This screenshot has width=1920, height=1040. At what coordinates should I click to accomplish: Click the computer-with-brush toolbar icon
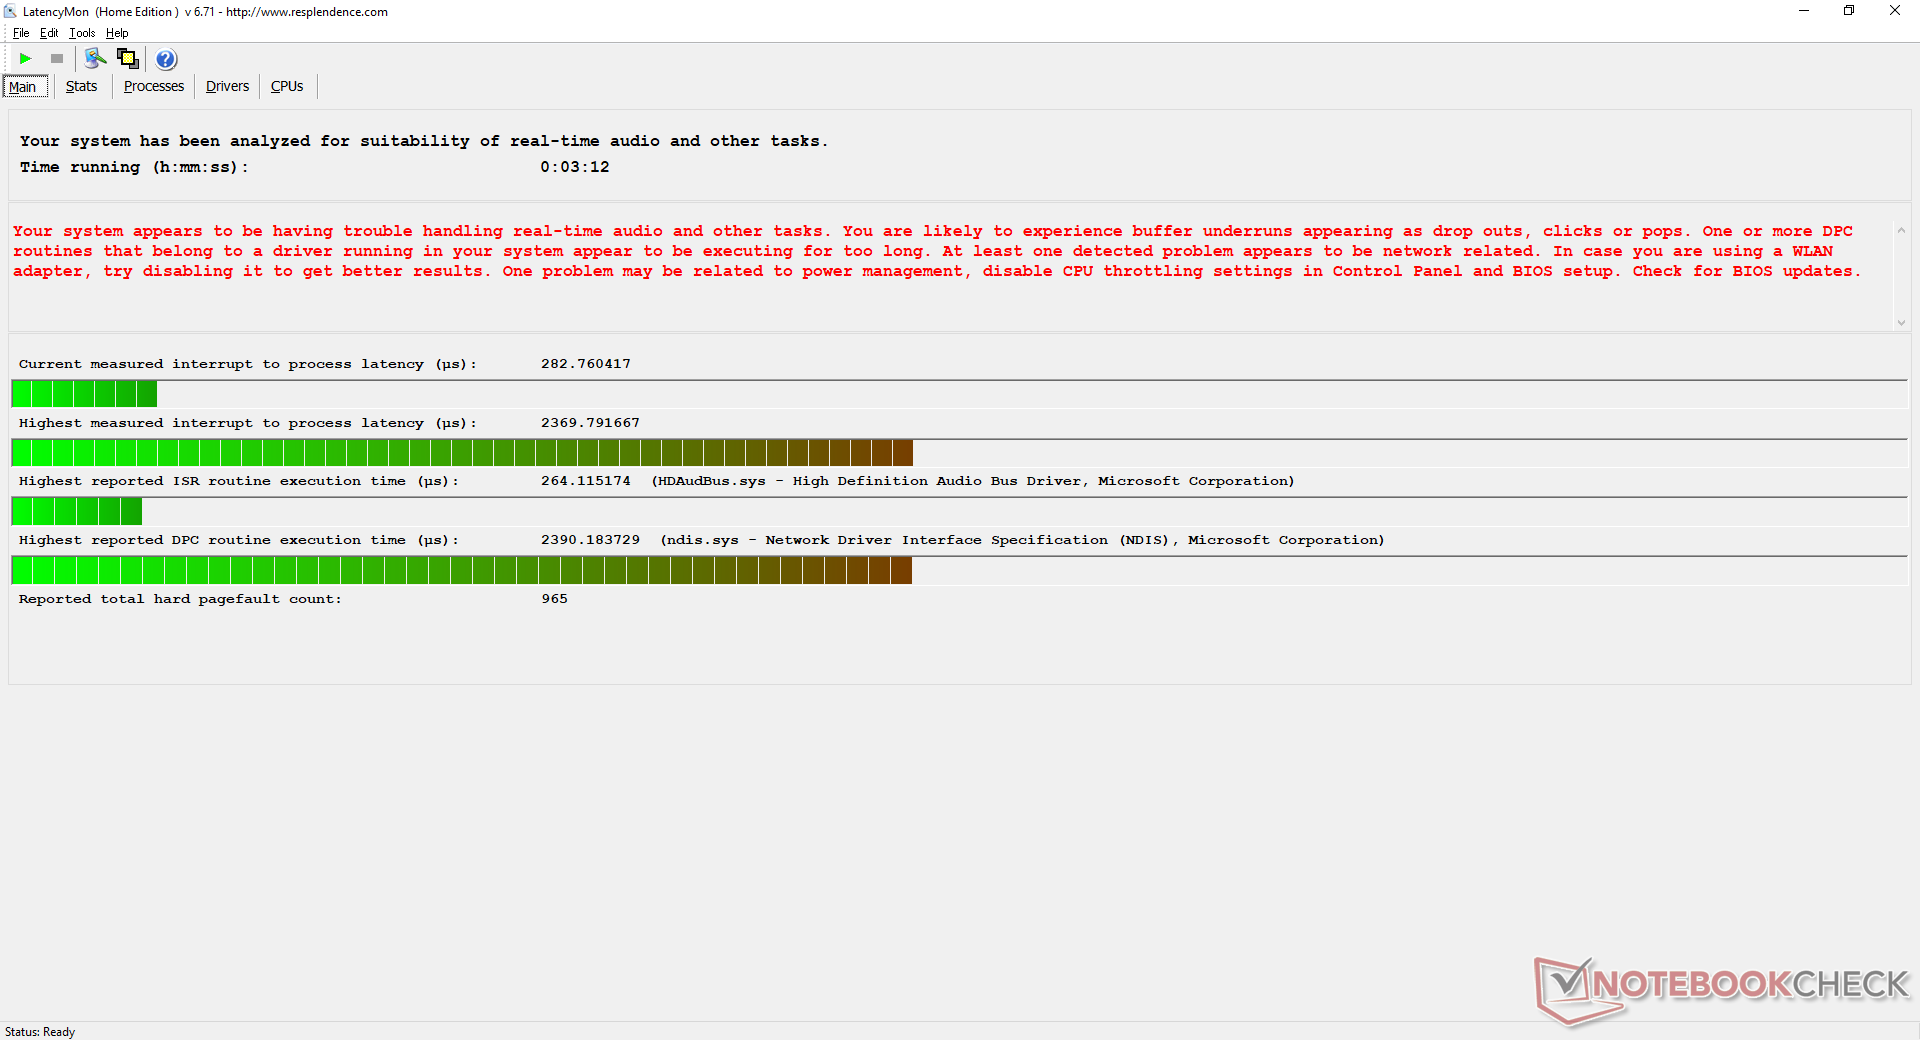pos(95,59)
